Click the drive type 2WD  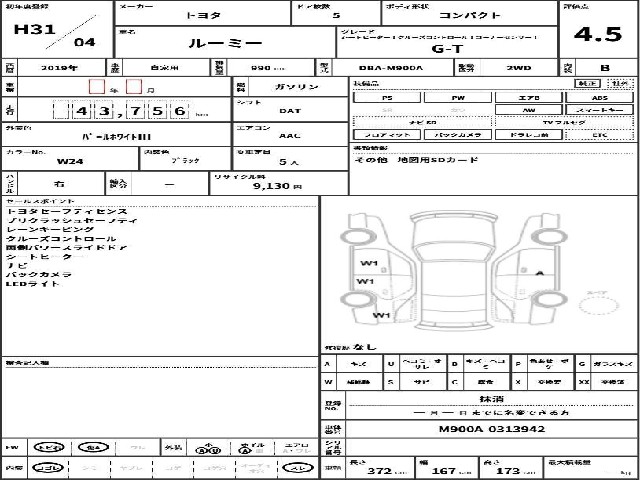519,68
